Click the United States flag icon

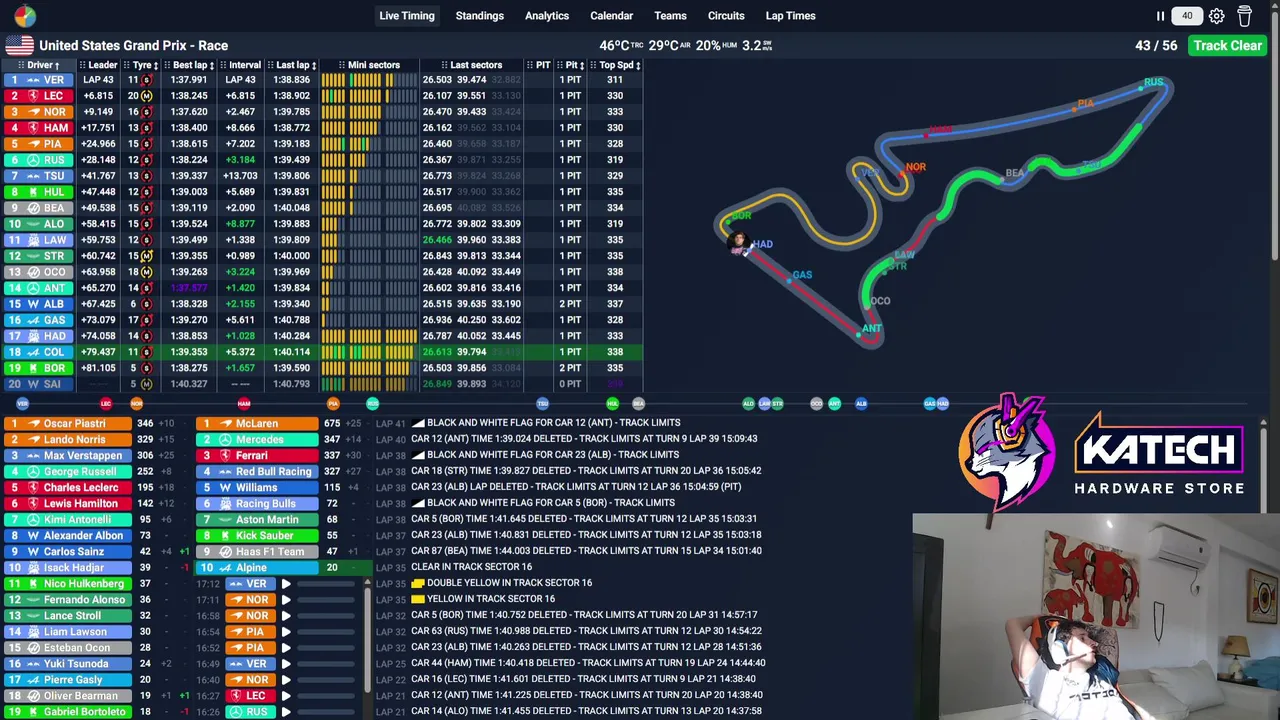19,45
